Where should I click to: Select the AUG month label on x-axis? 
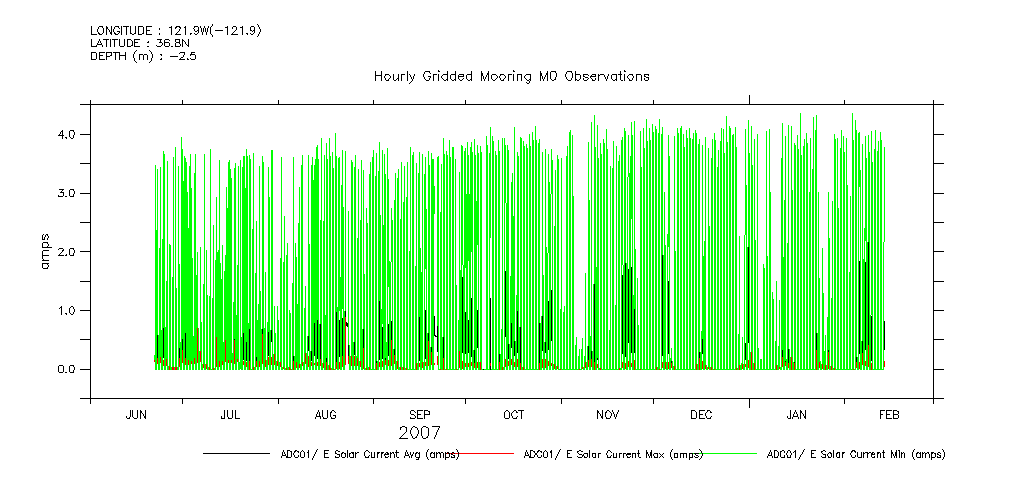(325, 415)
